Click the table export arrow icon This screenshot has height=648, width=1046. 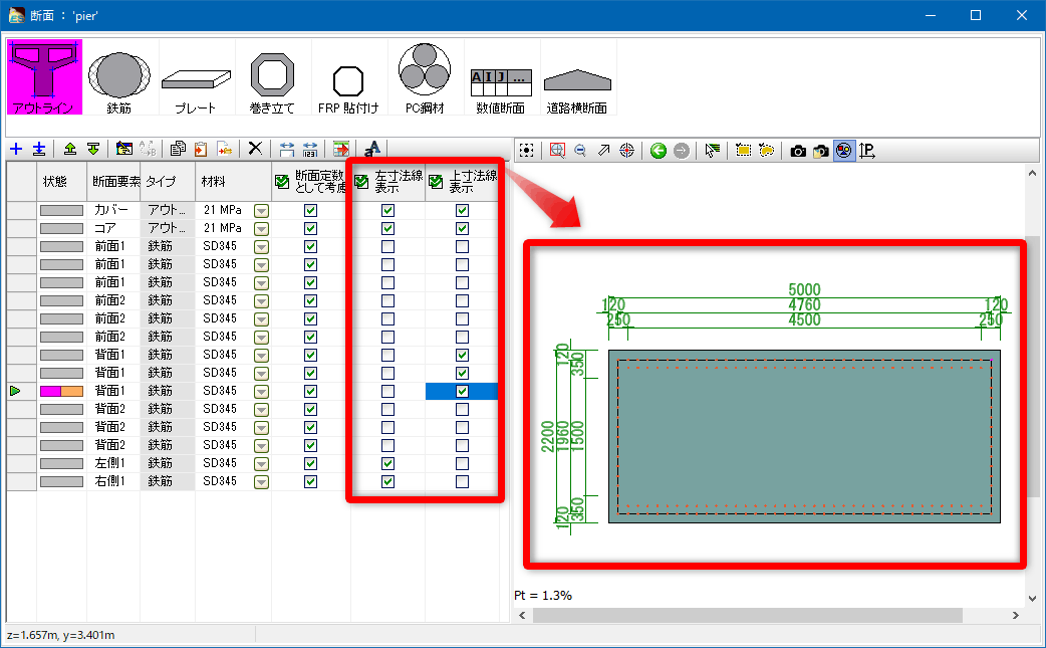pos(341,149)
